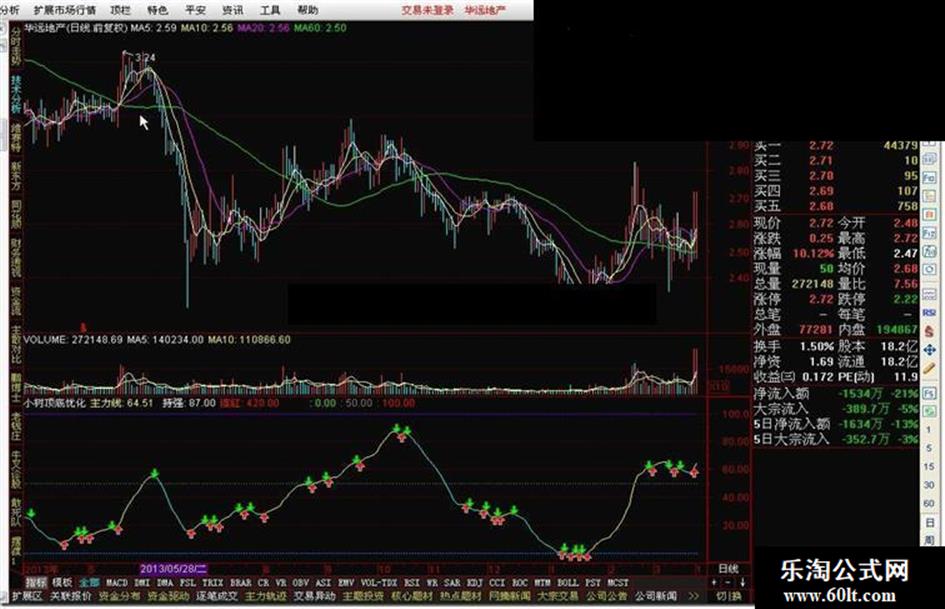The image size is (945, 609).
Task: Click the red 日 square toolbar icon
Action: point(929,213)
